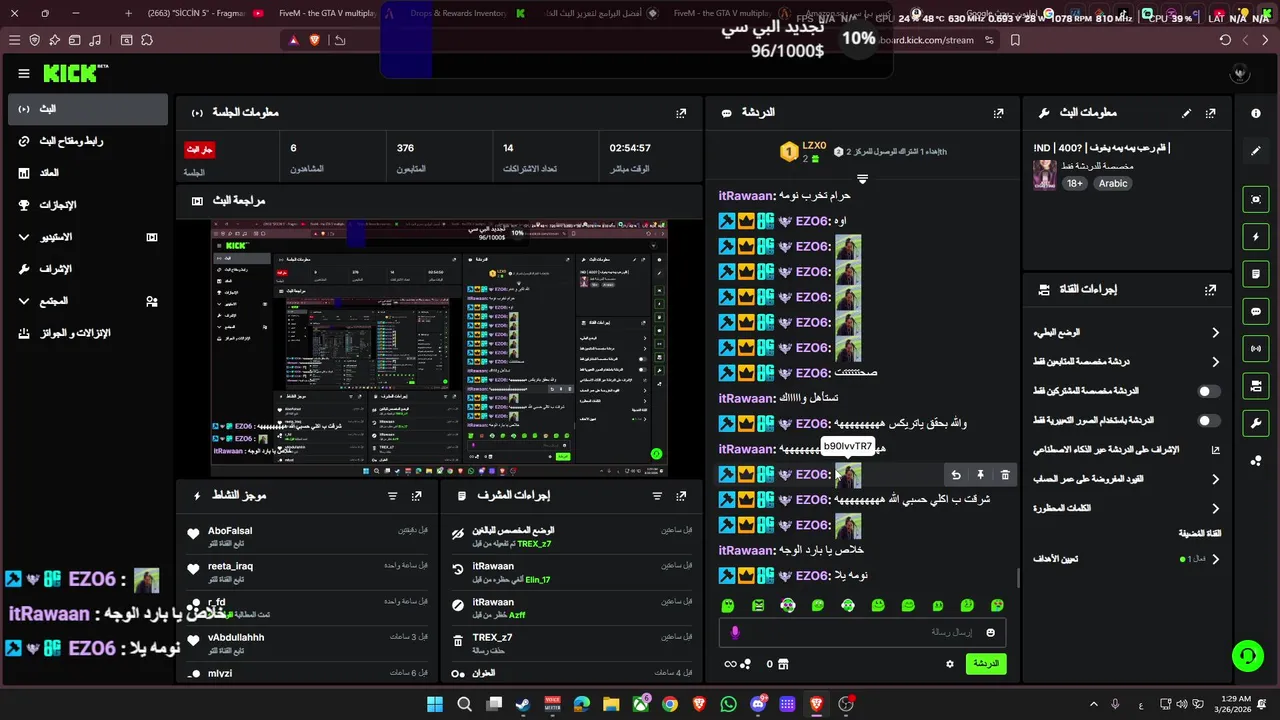This screenshot has height=720, width=1280.
Task: Toggle document widget icon in right rail
Action: click(1256, 274)
